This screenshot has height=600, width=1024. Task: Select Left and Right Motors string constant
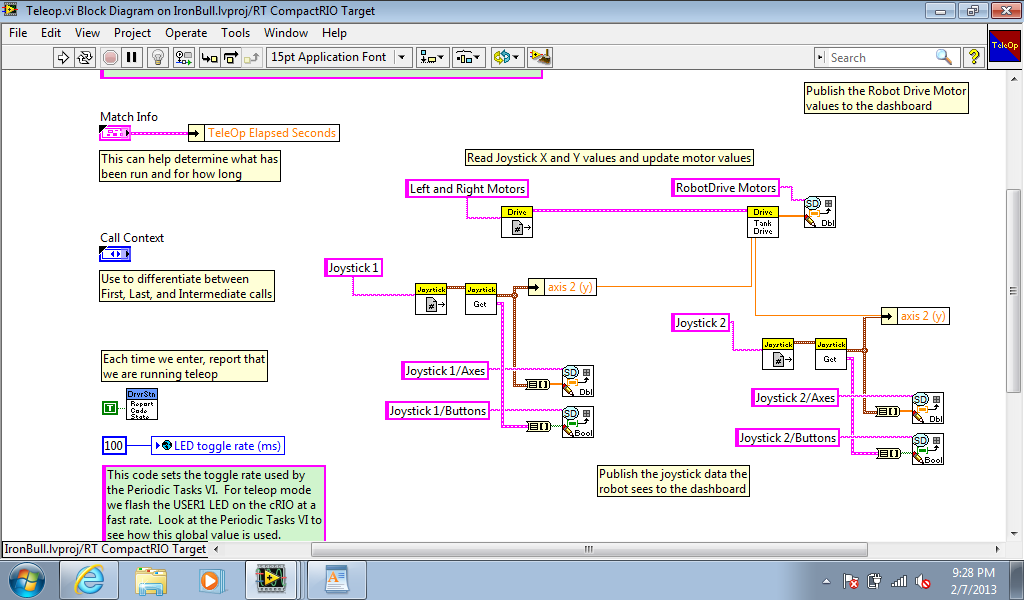pyautogui.click(x=467, y=189)
